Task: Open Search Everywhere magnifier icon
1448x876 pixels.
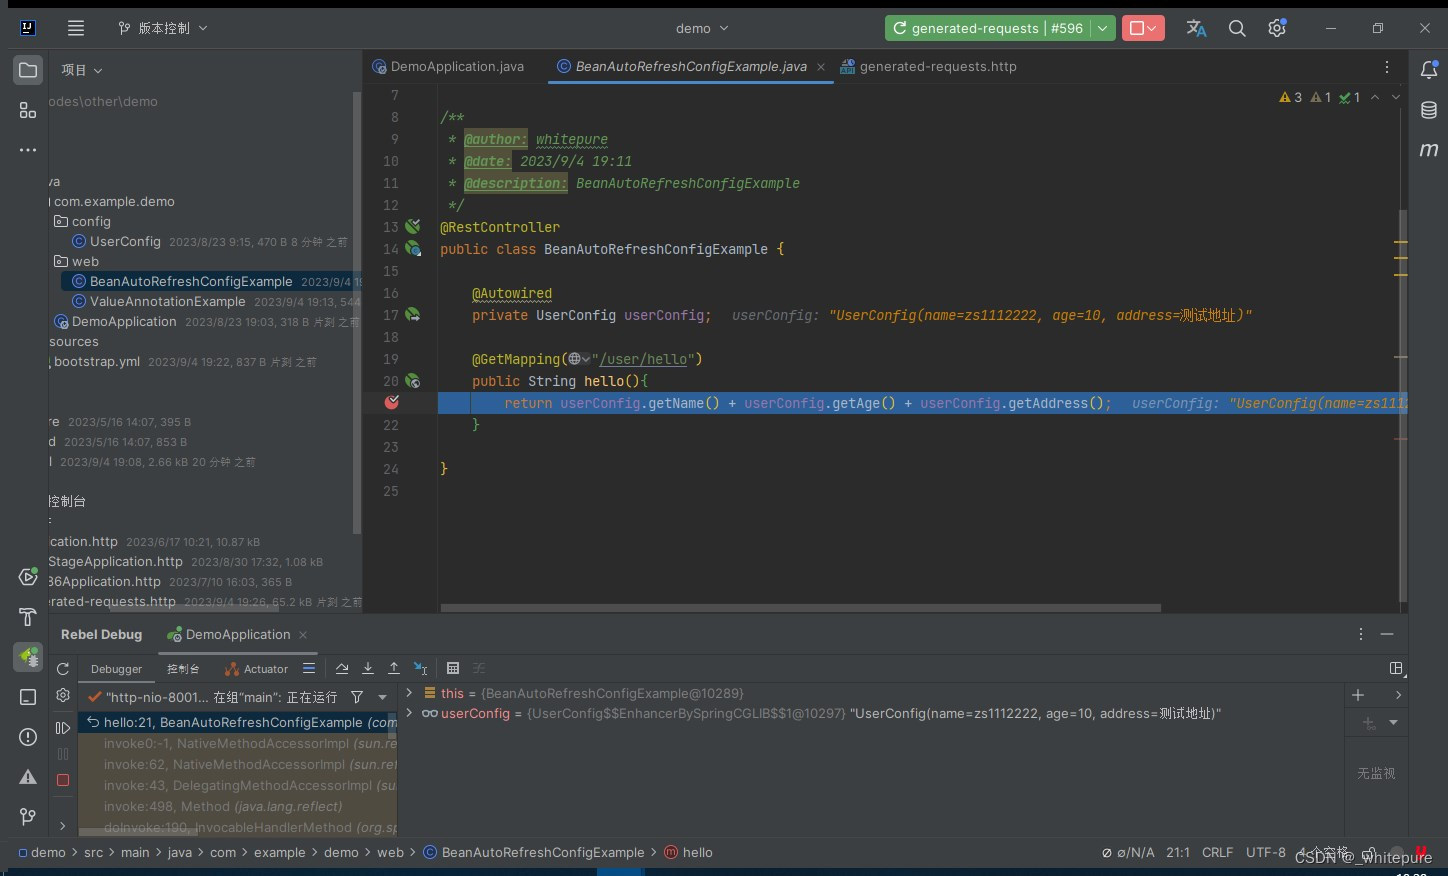Action: click(1237, 28)
